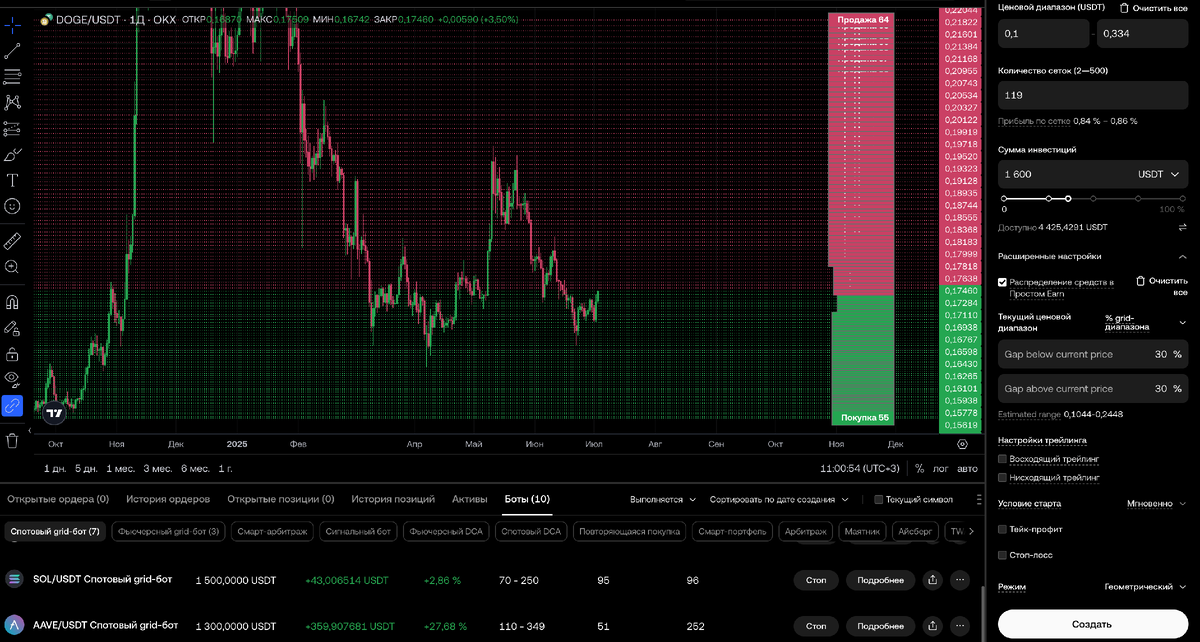Open Мгновенно start condition dropdown
The height and width of the screenshot is (642, 1200).
pyautogui.click(x=1156, y=504)
